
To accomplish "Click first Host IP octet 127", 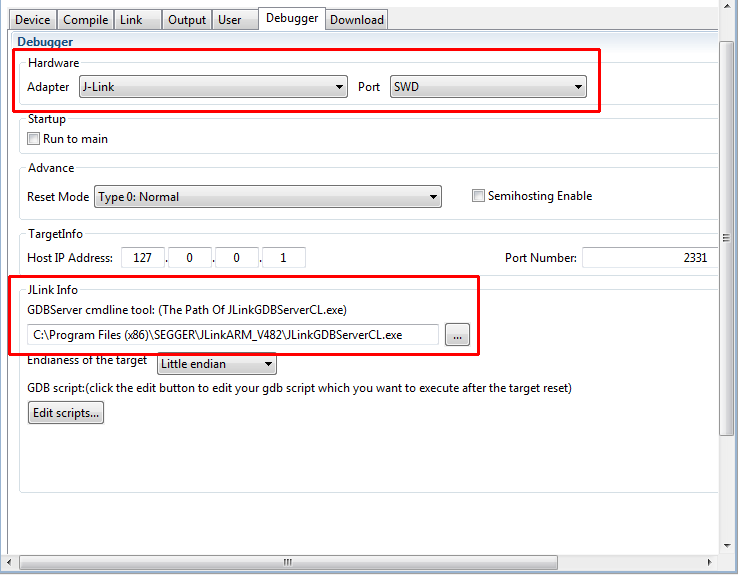I will (x=143, y=258).
